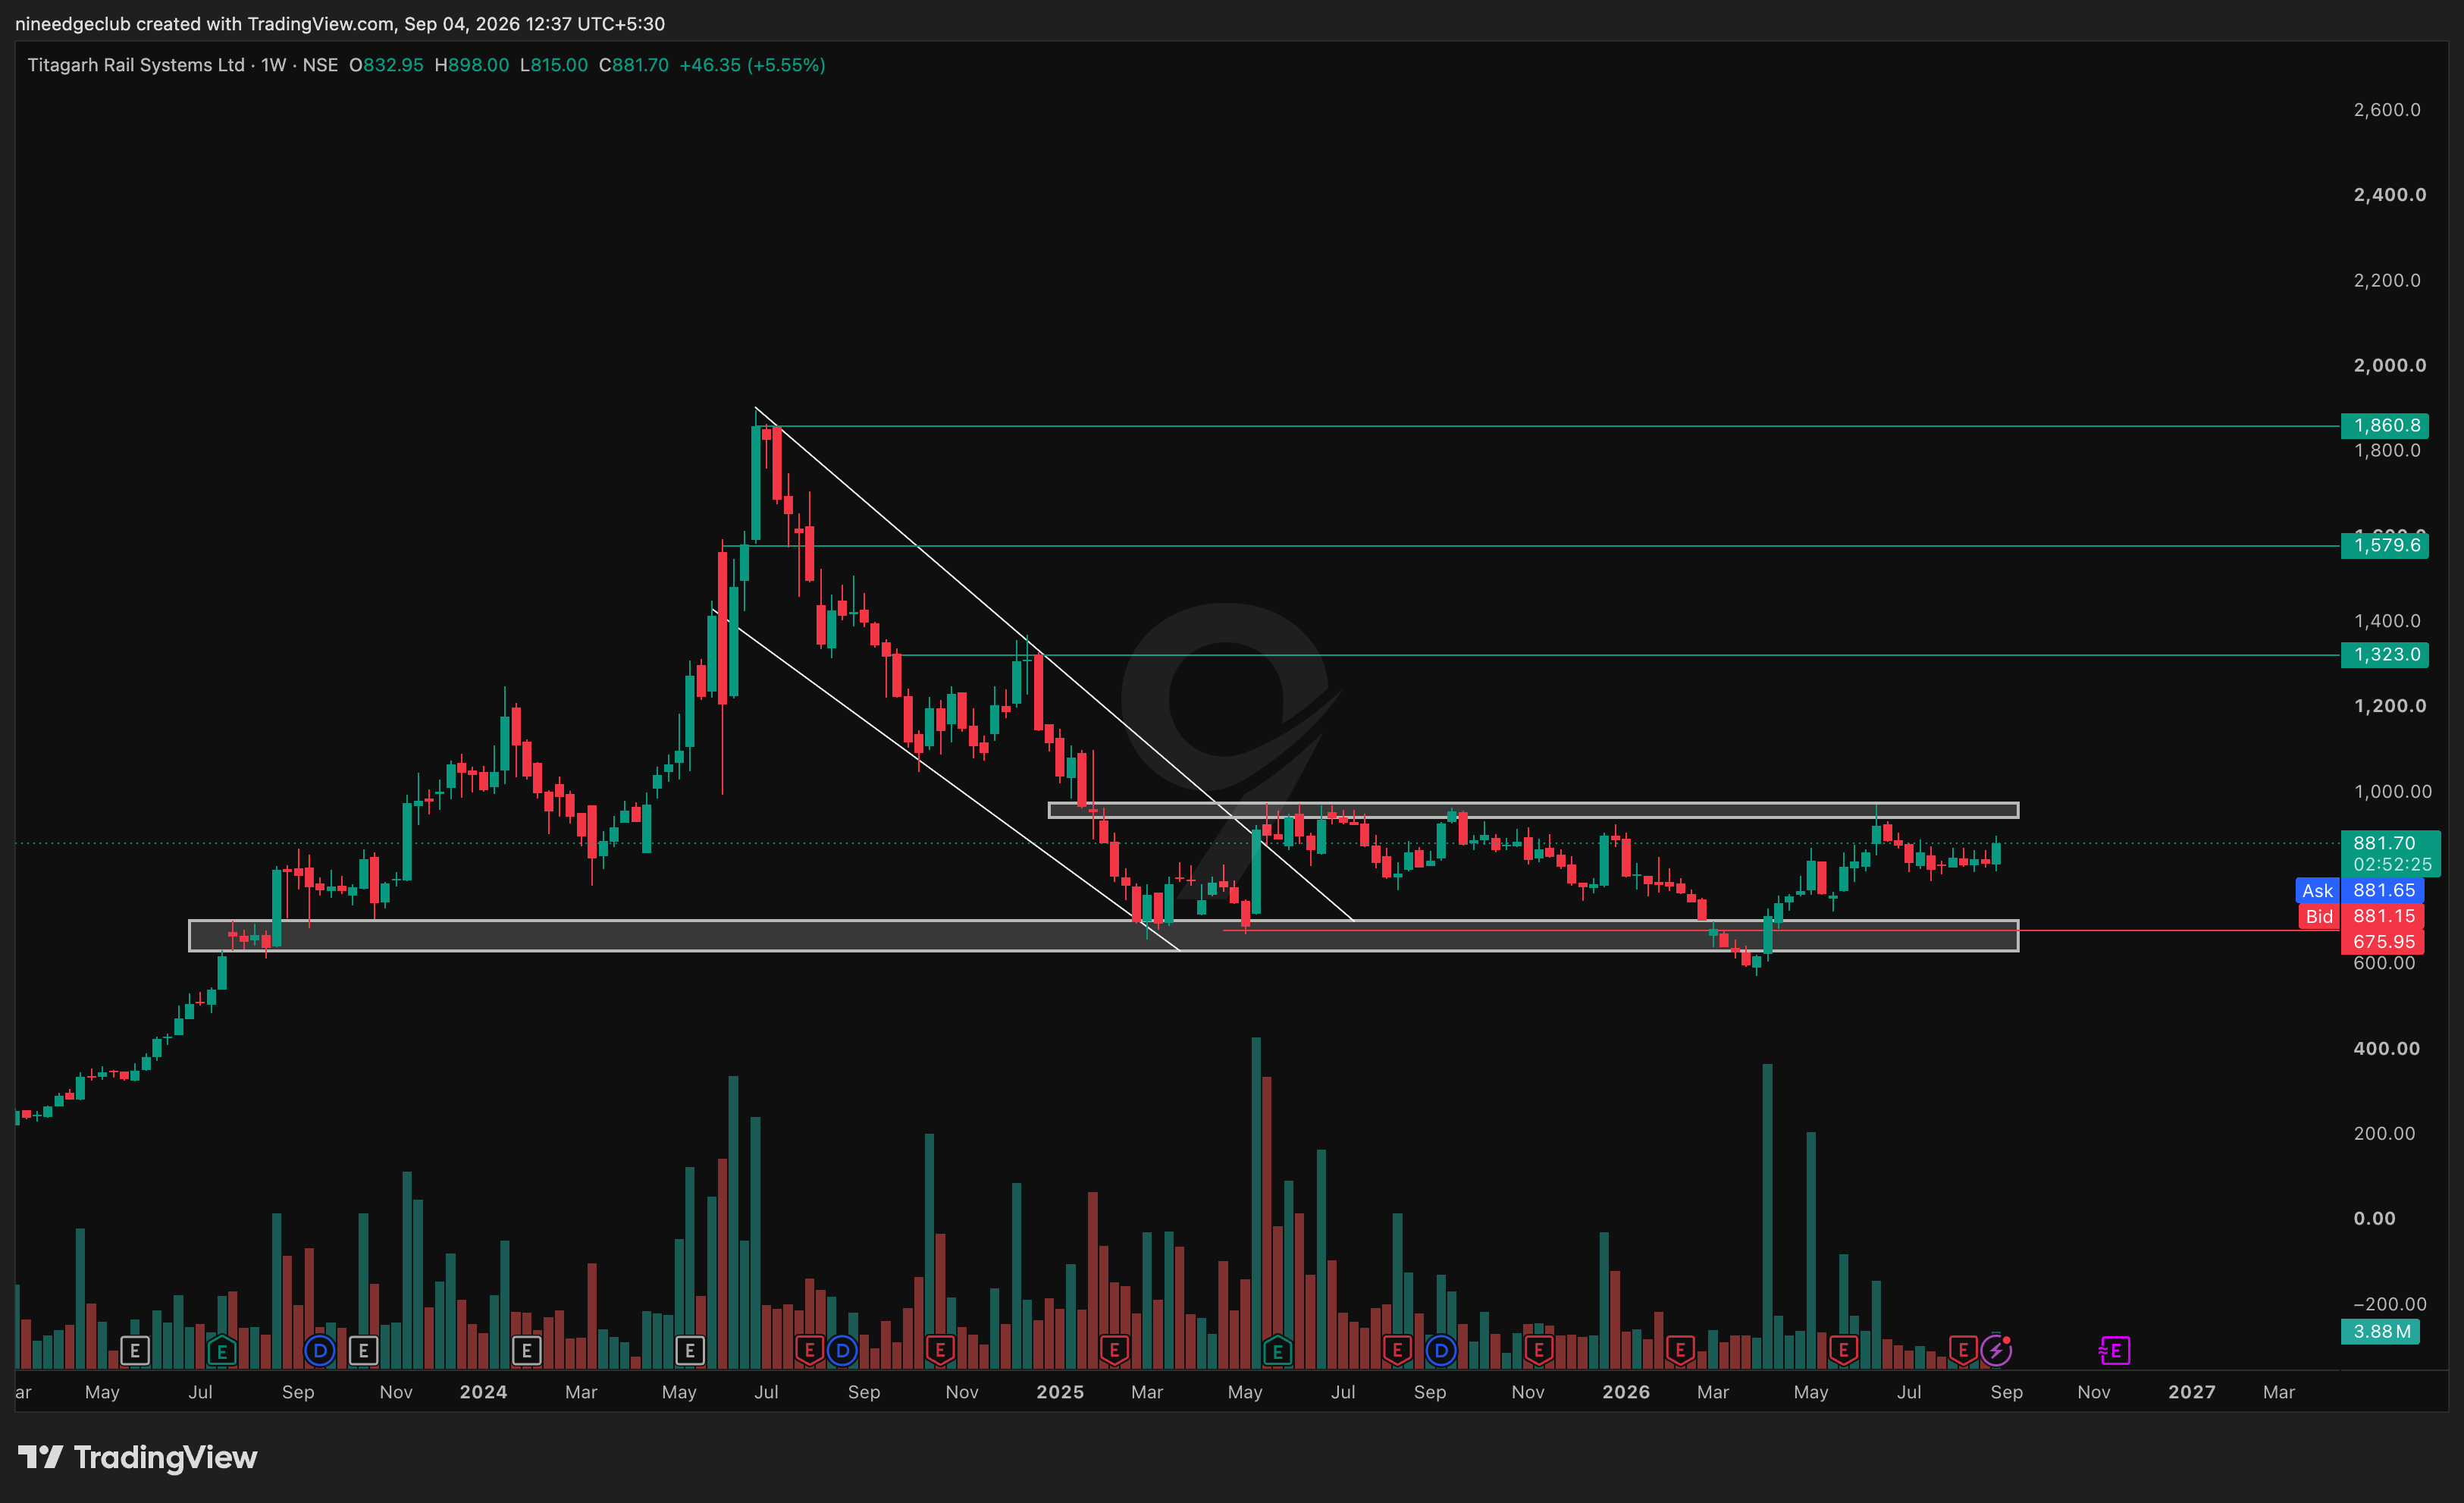Click the nineedgeclub created with TradingView.com header text
Image resolution: width=2464 pixels, height=1503 pixels.
click(340, 23)
